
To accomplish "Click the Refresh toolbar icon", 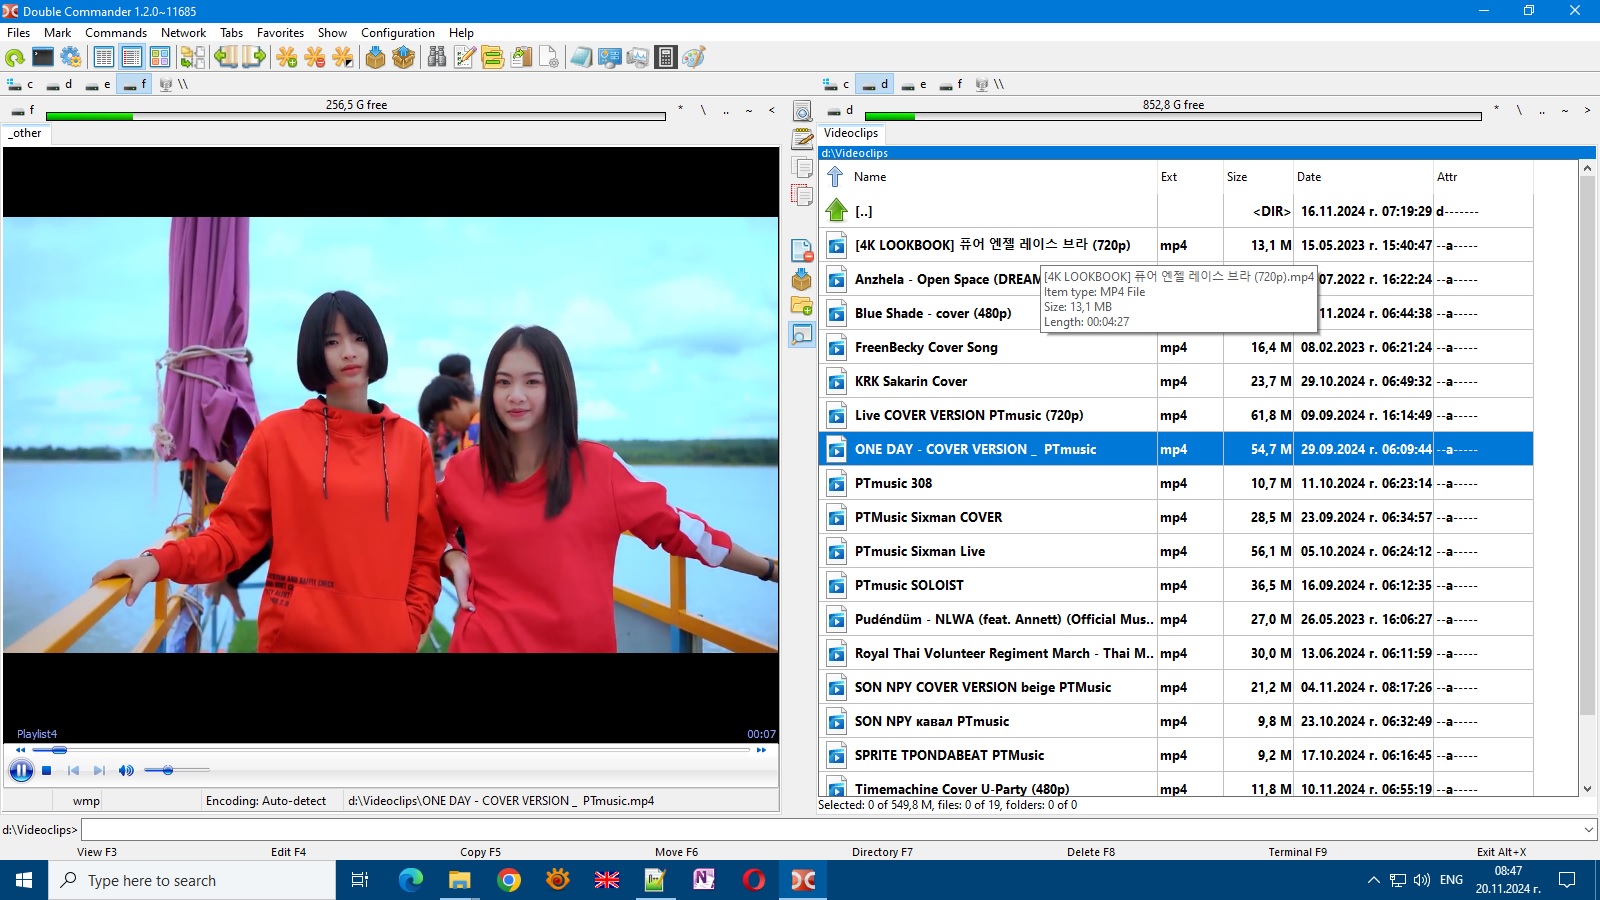I will tap(15, 58).
